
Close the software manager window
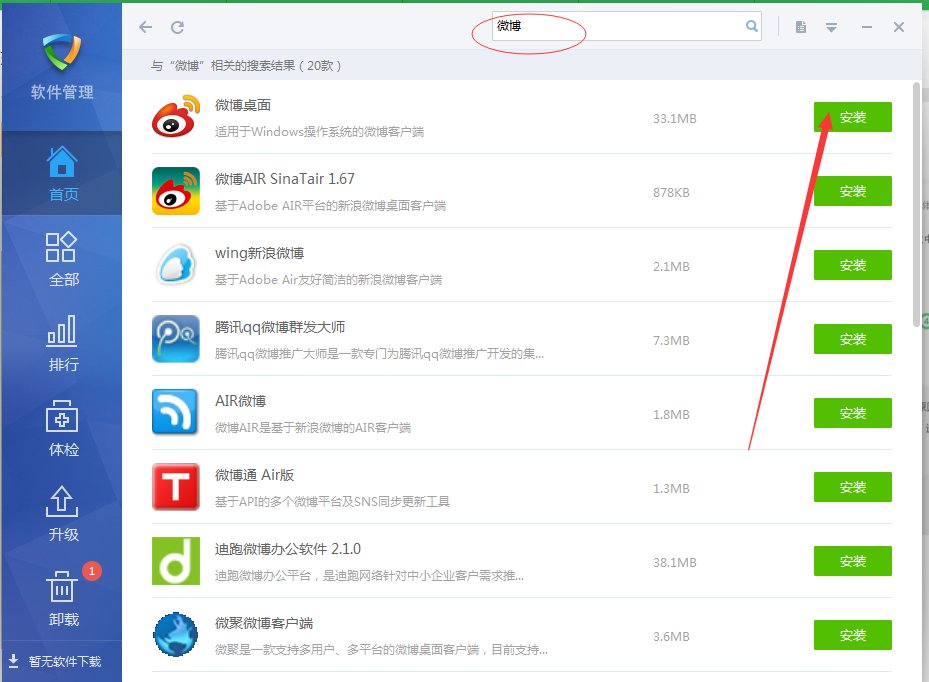pos(899,27)
